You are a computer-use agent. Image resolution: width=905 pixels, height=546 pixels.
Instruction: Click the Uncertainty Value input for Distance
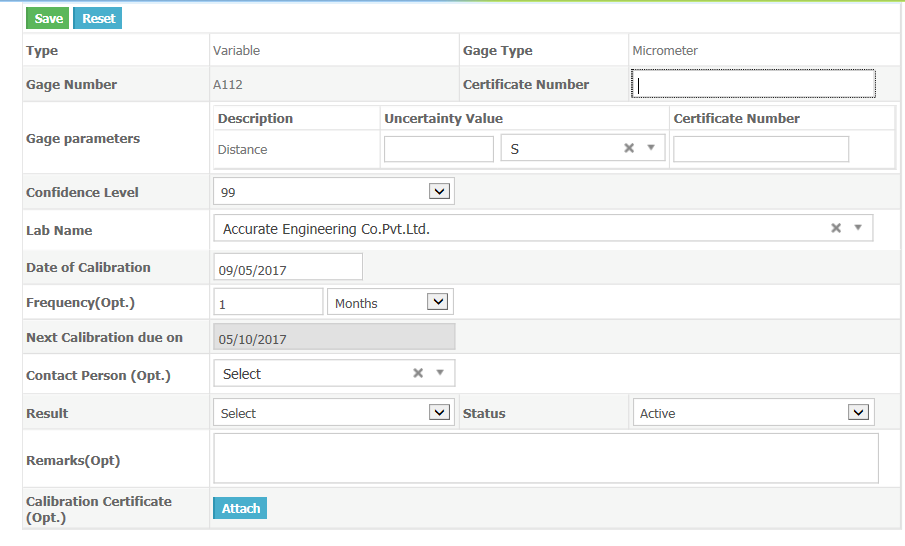tap(439, 149)
